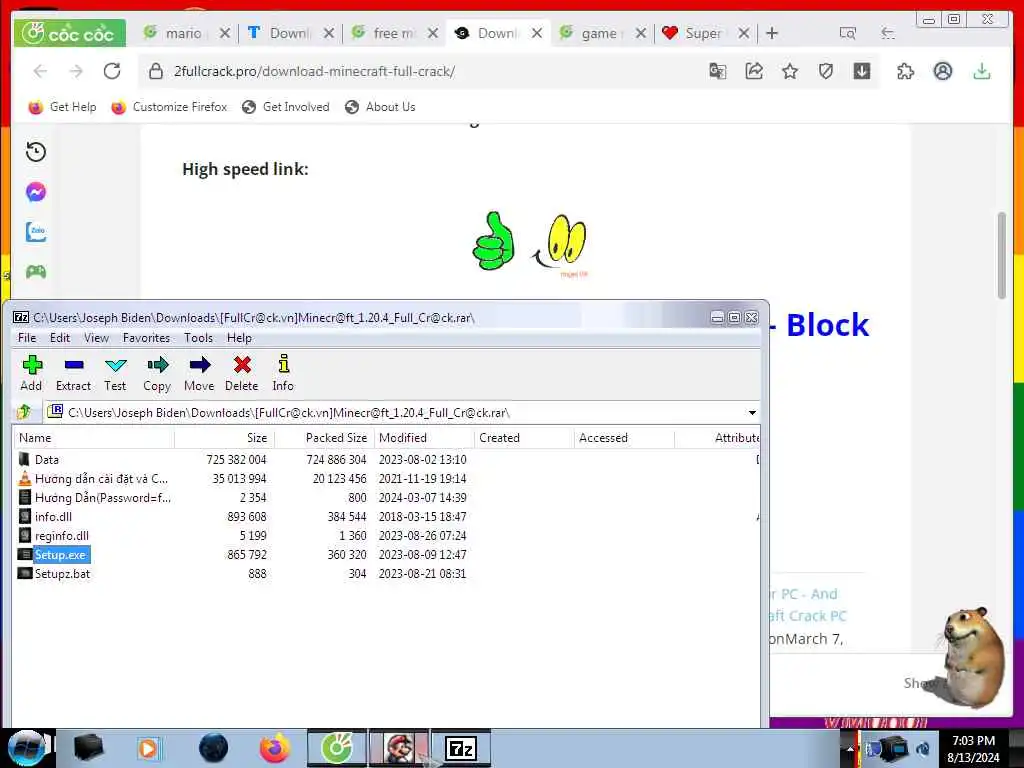Open the Messenger sidebar icon

point(36,192)
